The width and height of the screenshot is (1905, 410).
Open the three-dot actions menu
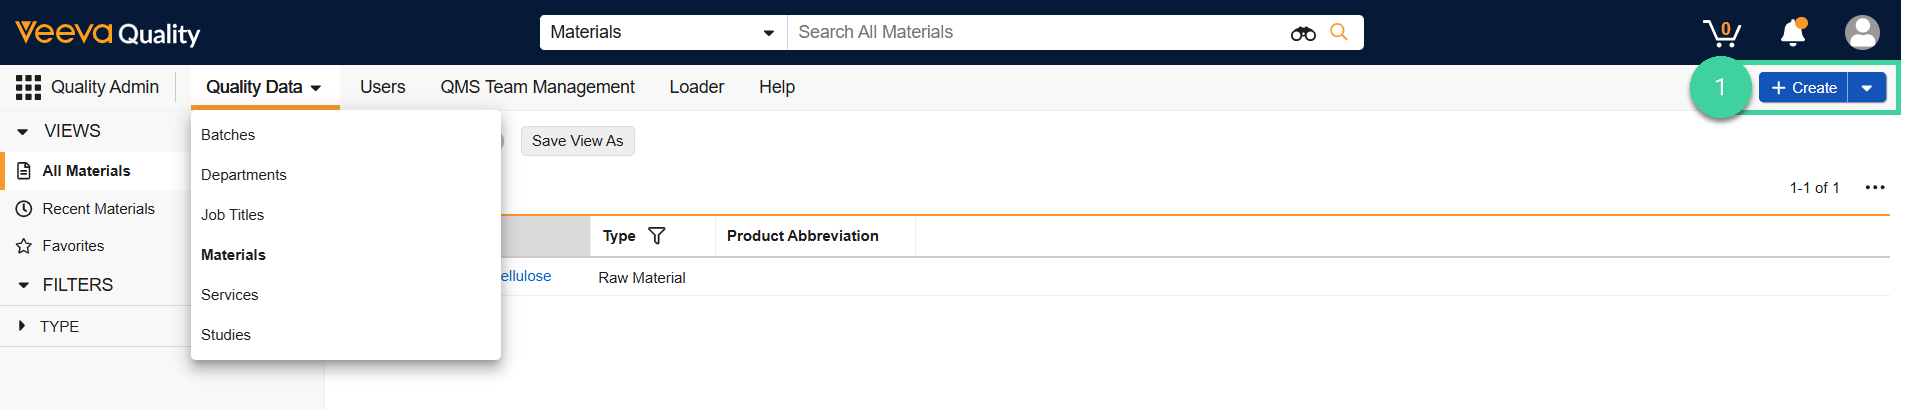1875,188
